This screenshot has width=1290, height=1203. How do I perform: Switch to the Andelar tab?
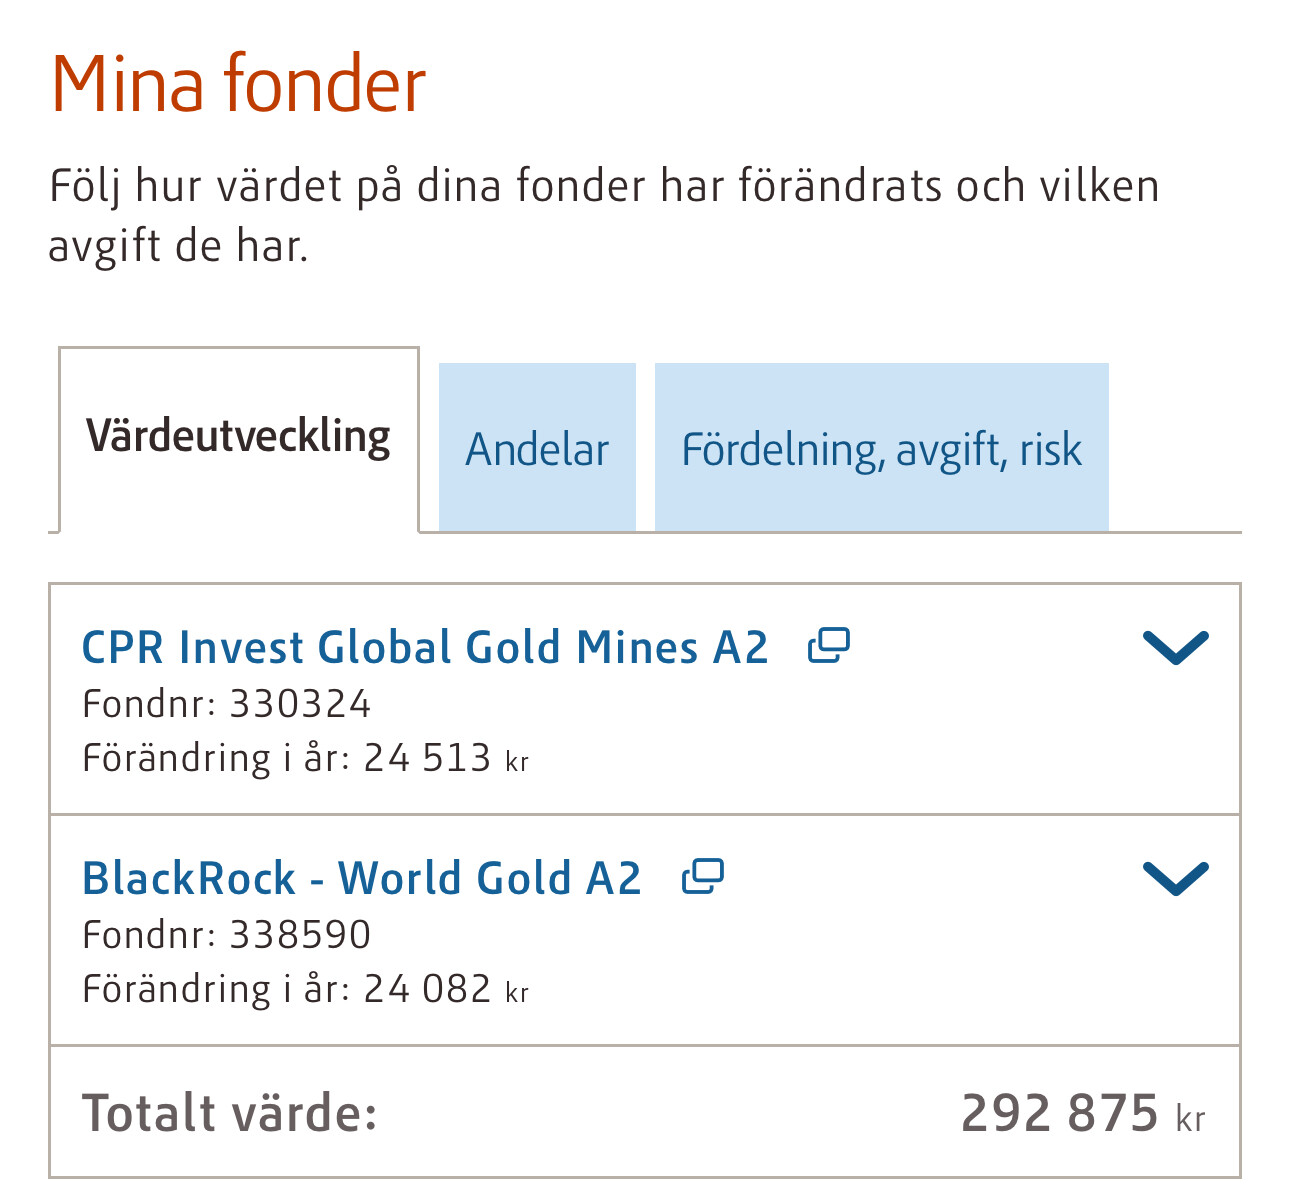coord(537,449)
